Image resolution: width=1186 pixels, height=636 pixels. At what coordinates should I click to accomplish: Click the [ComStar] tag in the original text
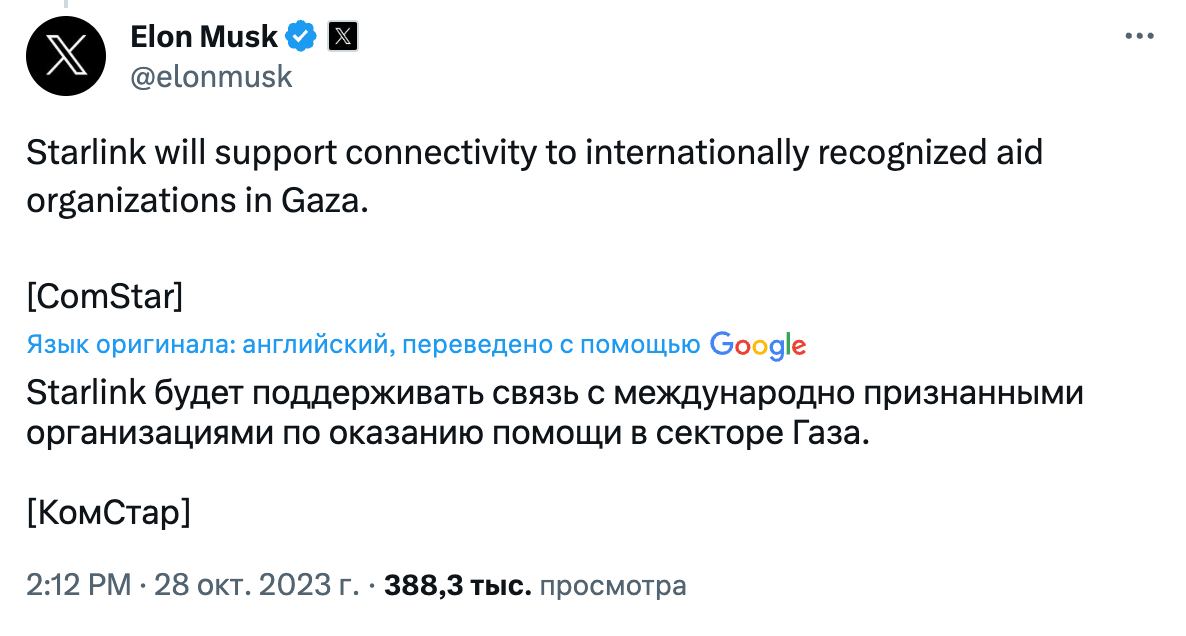(105, 297)
